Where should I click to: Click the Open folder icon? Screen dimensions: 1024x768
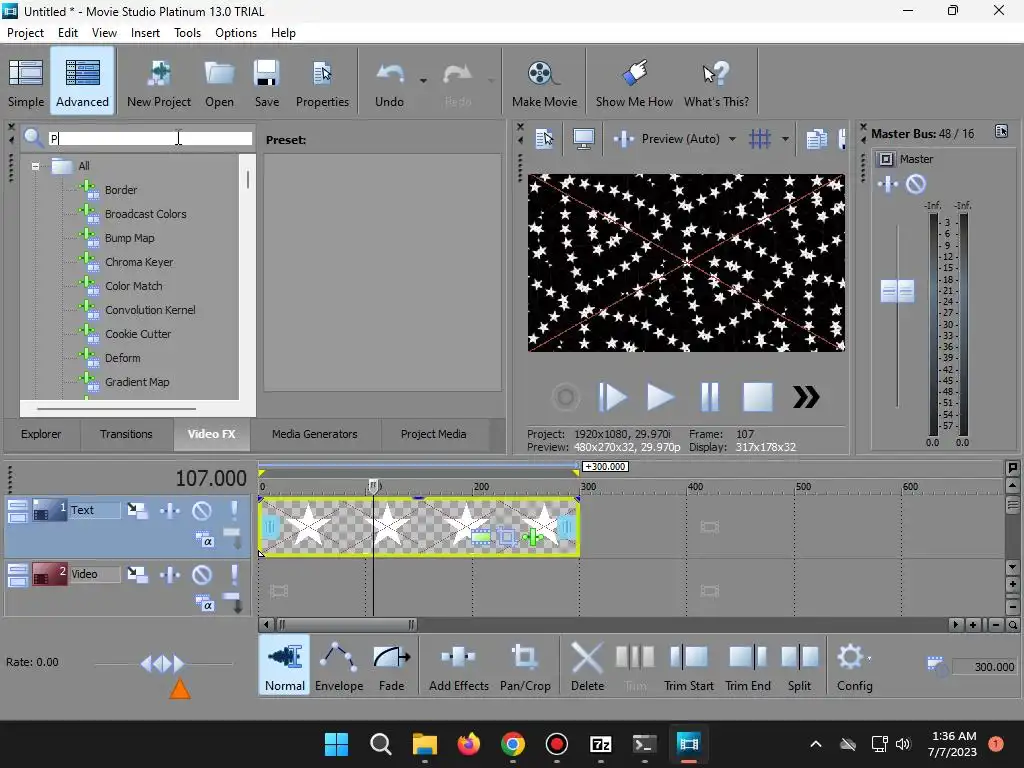[219, 82]
